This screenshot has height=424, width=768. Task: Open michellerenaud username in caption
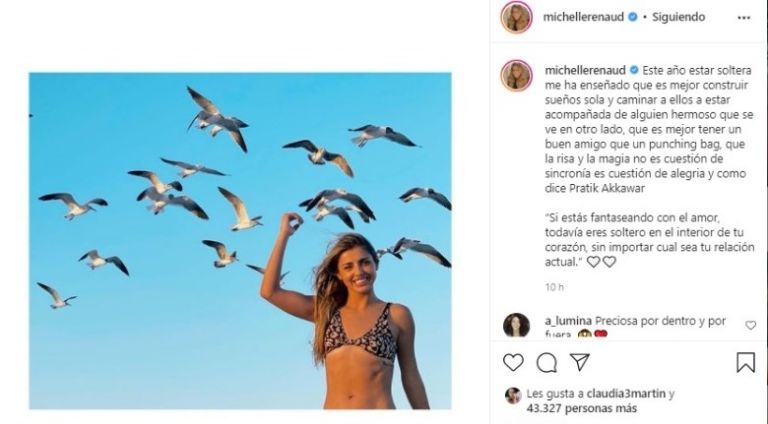tap(584, 70)
